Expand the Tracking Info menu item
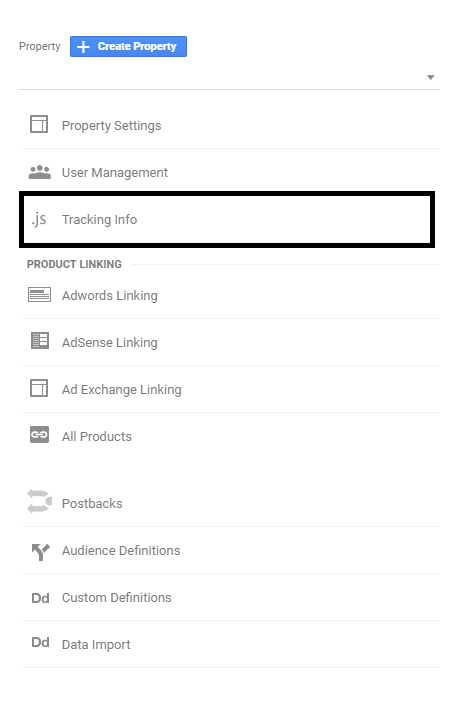Image resolution: width=449 pixels, height=715 pixels. click(x=227, y=219)
